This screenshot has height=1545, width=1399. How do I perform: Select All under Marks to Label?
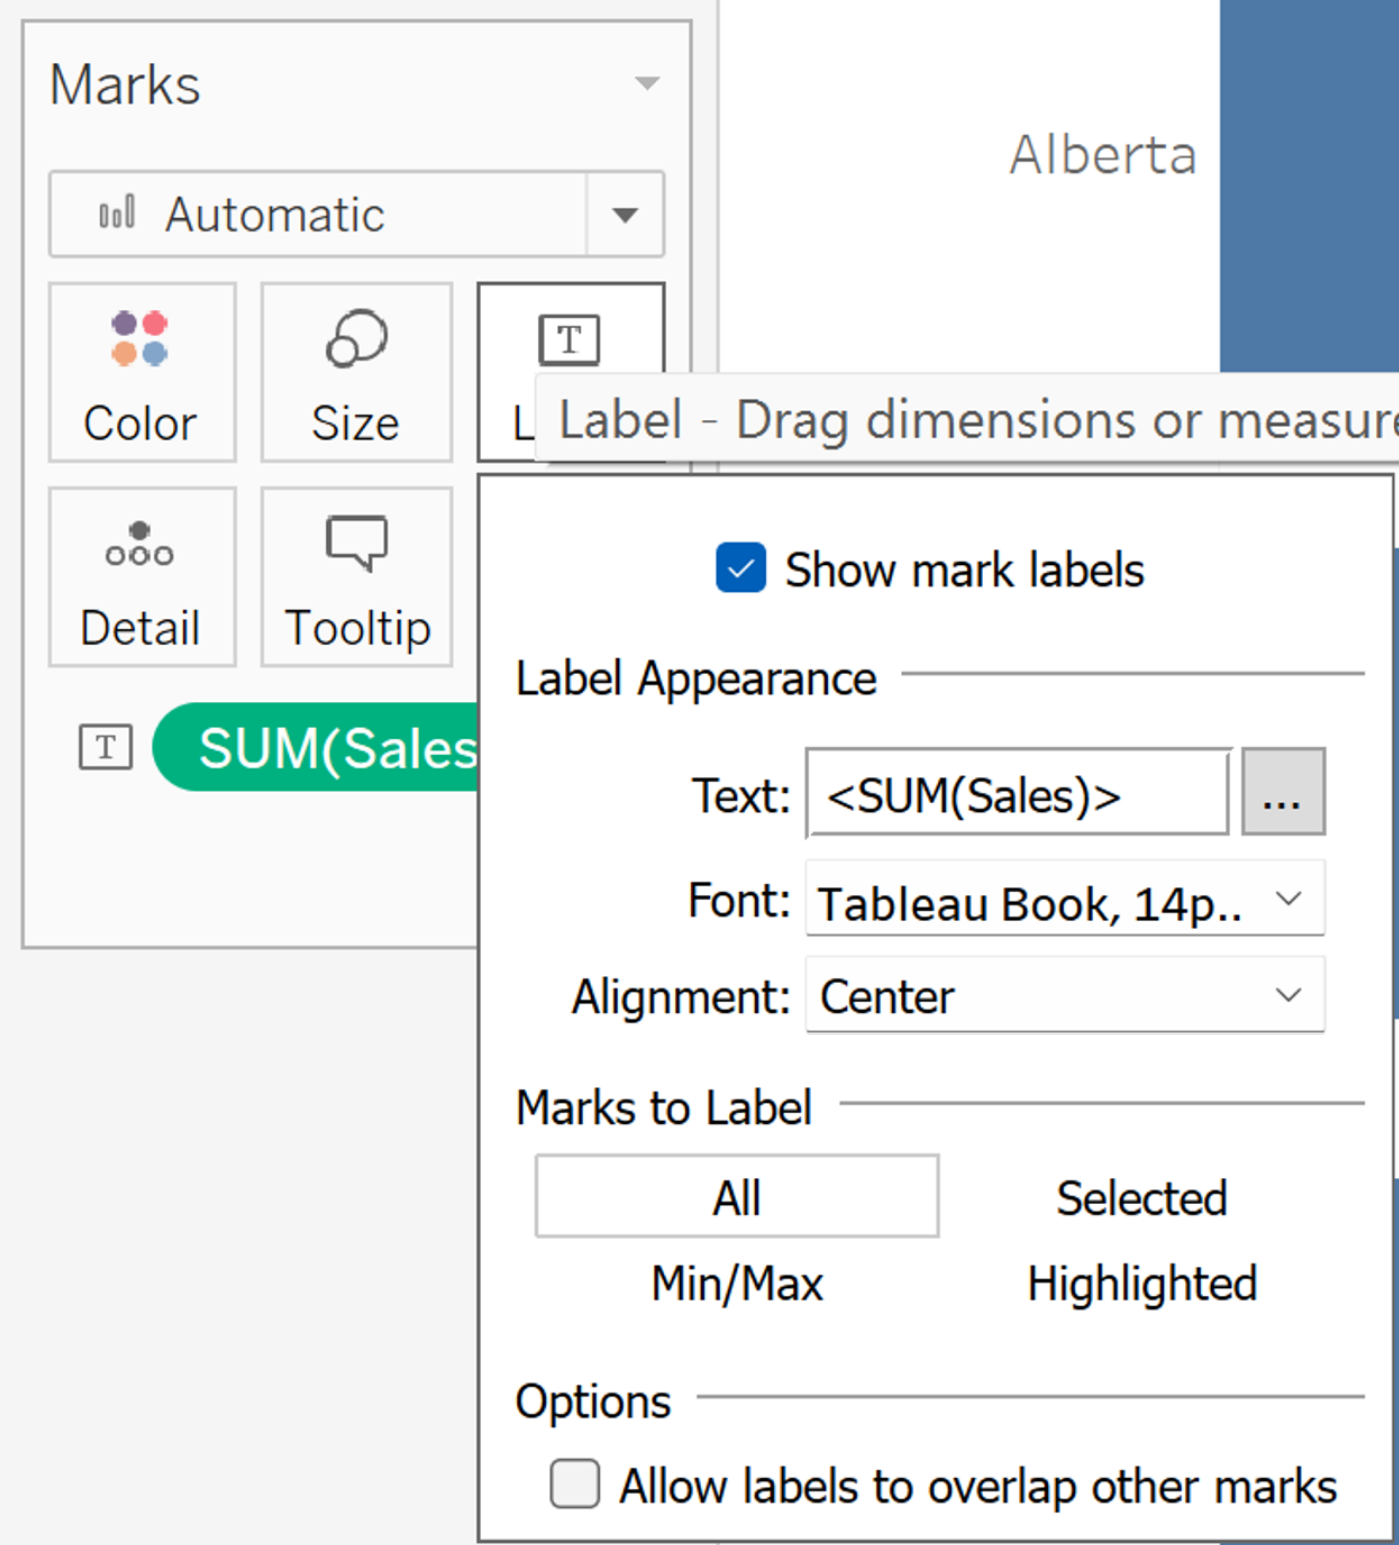pos(737,1197)
